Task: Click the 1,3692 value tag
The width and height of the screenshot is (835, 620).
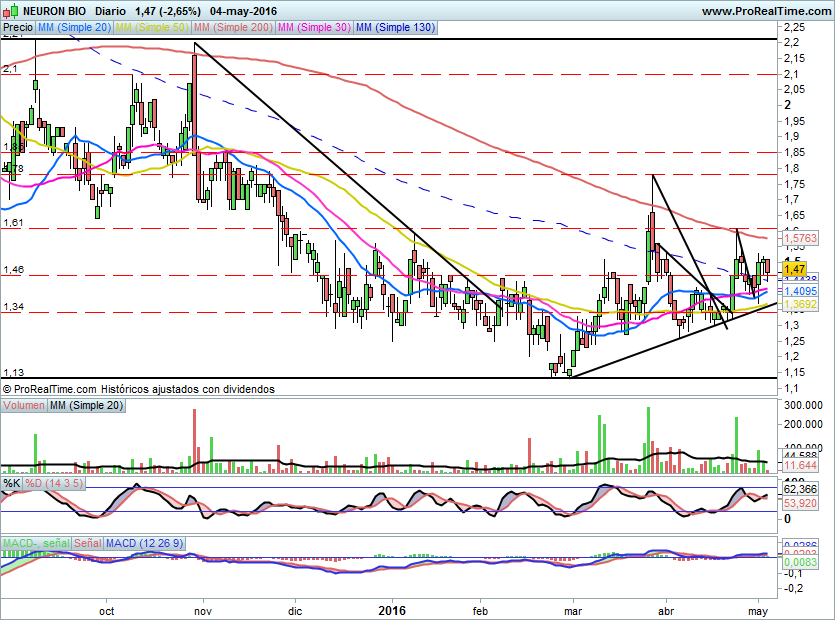Action: click(x=800, y=304)
